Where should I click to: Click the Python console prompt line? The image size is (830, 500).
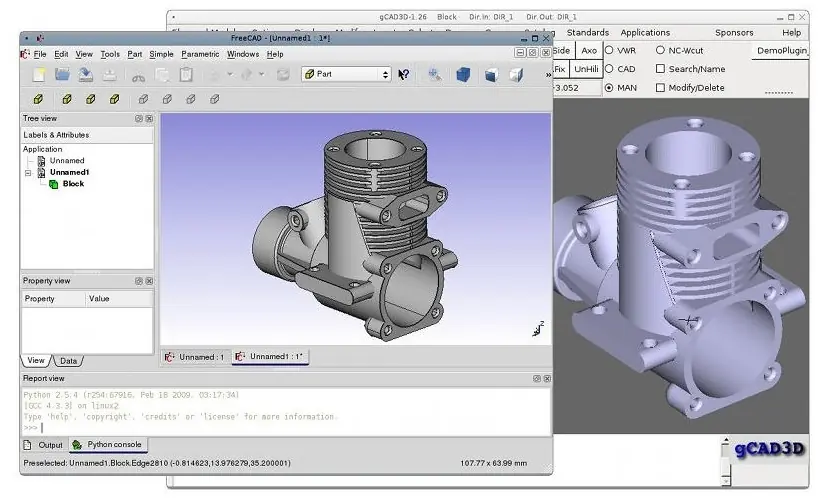pos(286,428)
